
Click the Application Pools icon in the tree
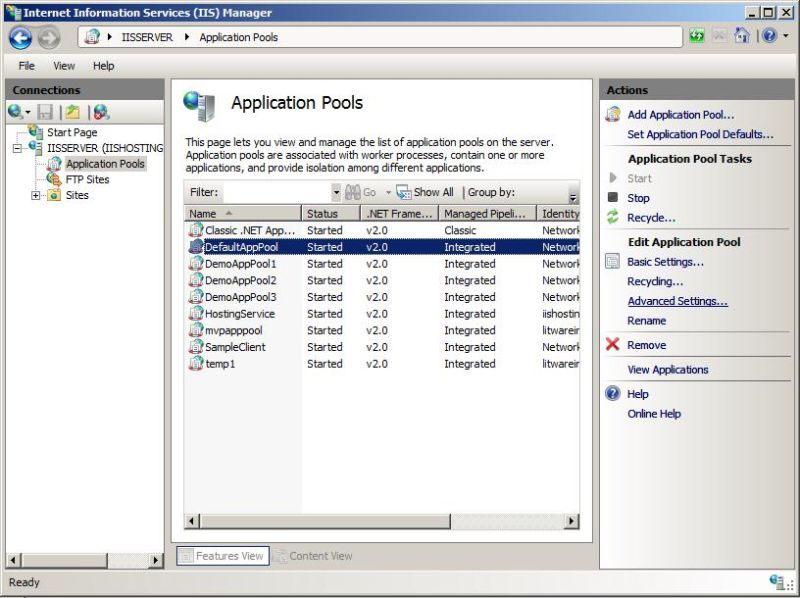(57, 163)
